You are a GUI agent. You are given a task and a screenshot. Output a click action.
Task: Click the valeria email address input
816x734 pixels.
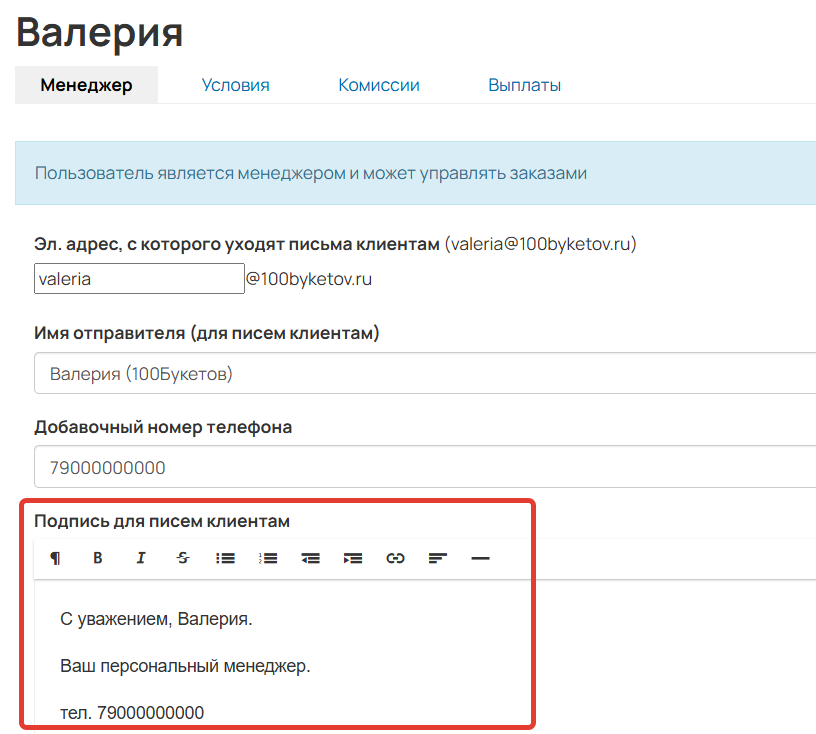point(139,279)
